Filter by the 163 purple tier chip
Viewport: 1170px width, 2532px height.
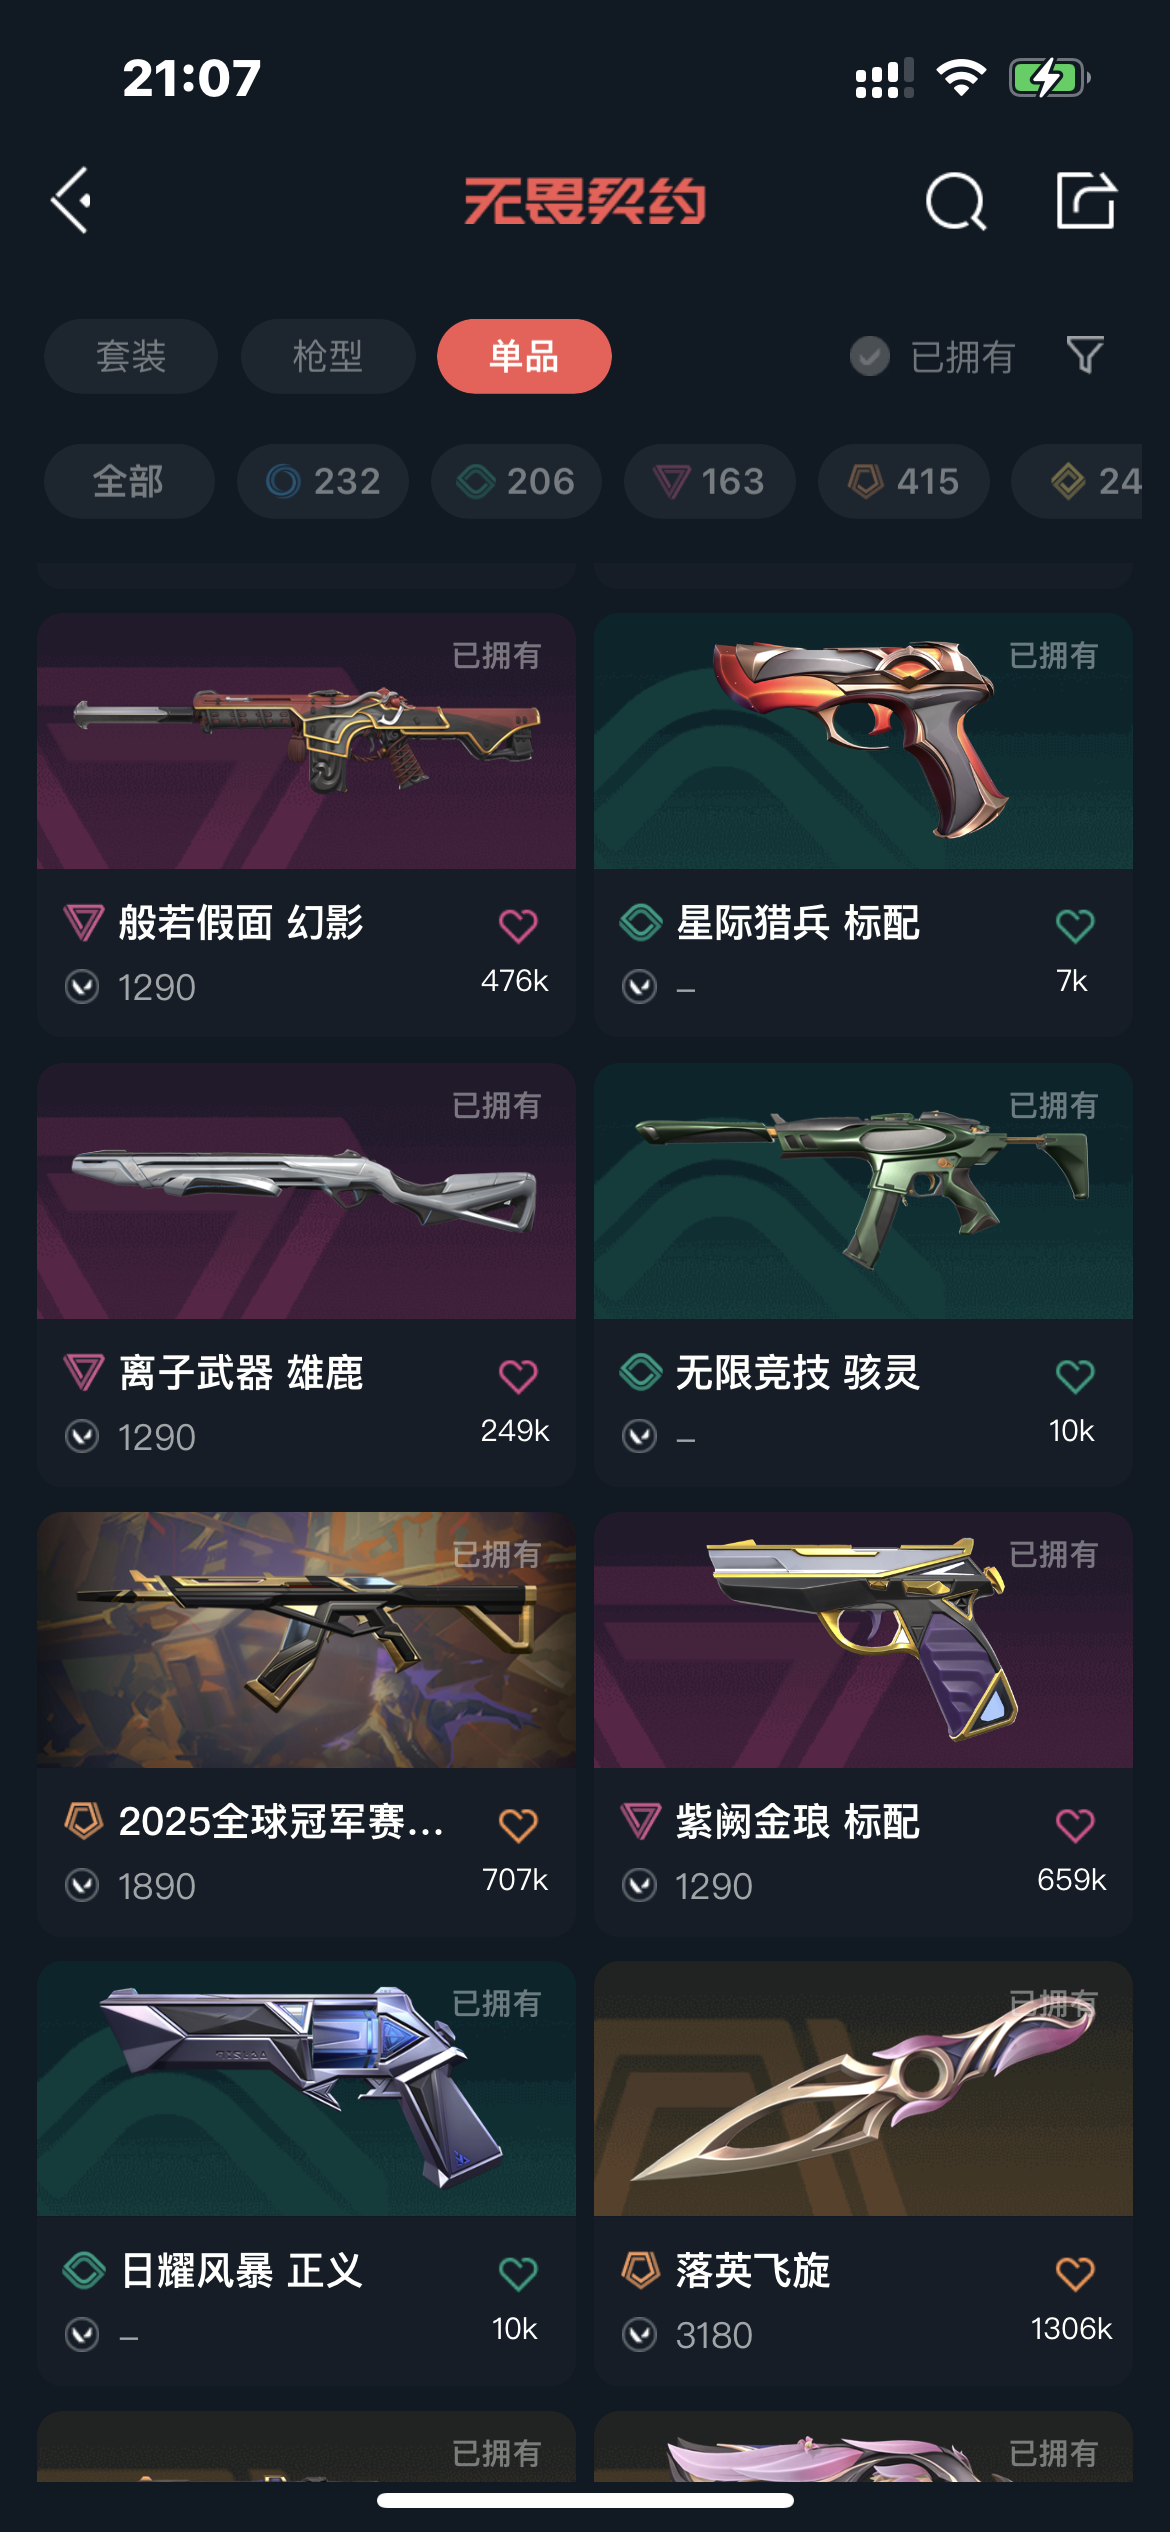coord(710,481)
